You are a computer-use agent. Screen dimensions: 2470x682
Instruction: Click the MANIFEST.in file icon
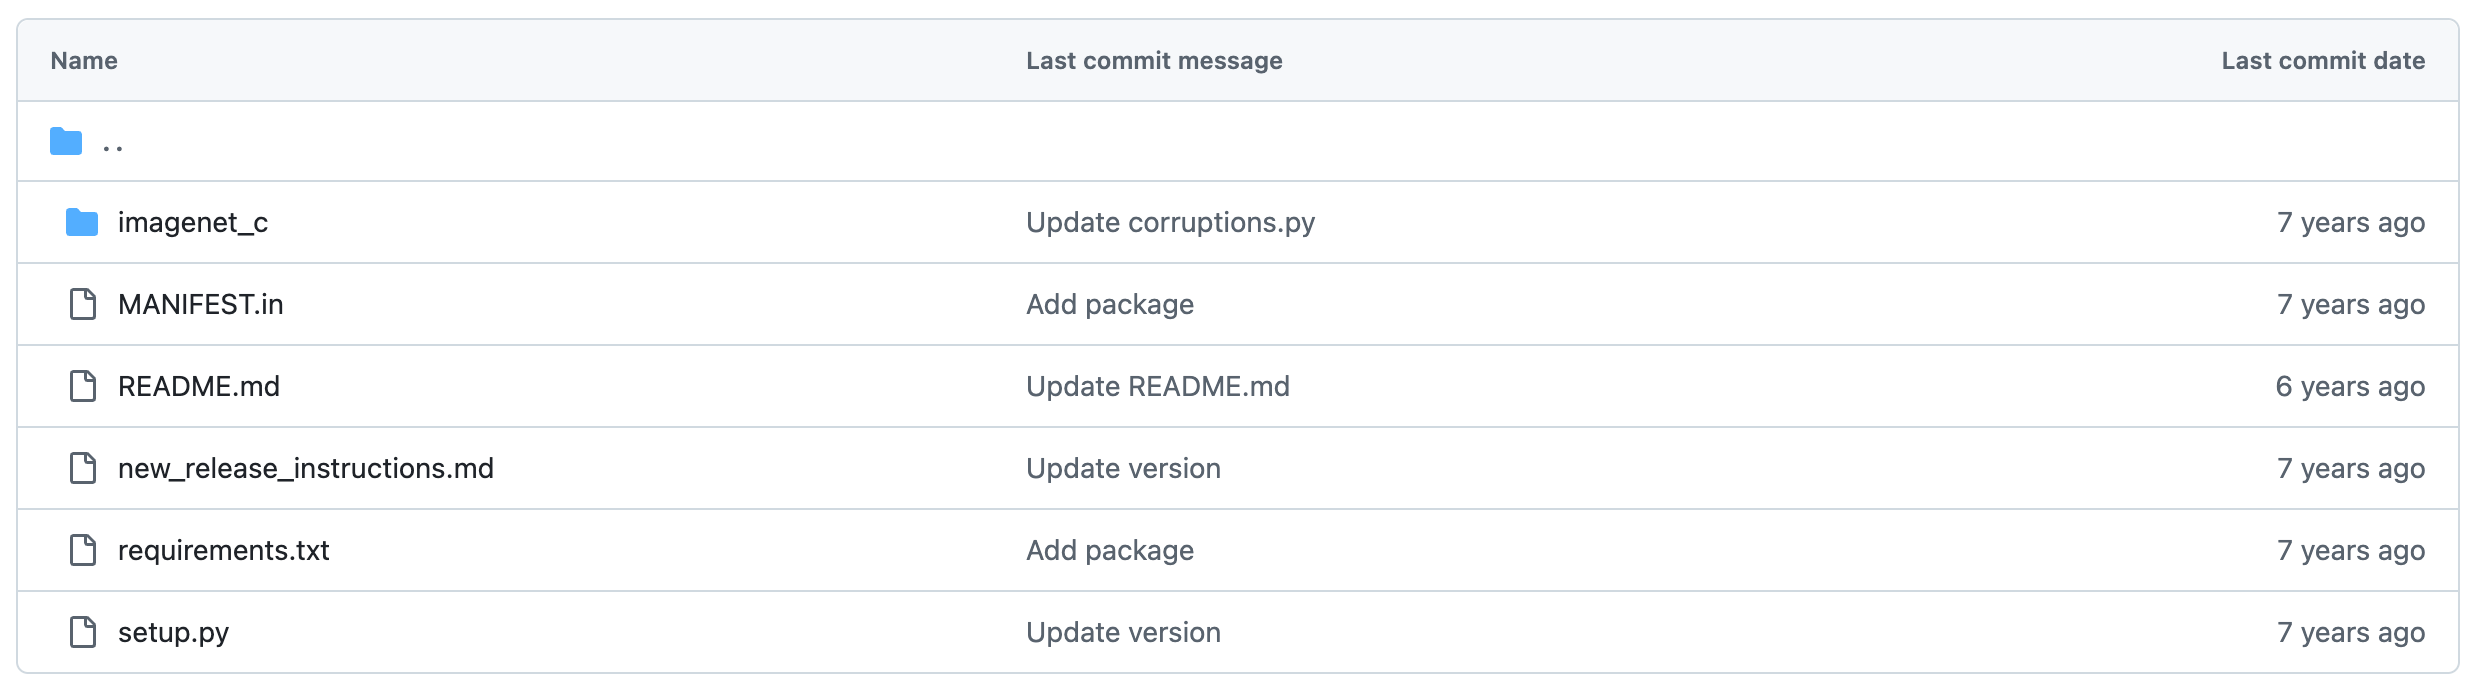click(x=83, y=304)
